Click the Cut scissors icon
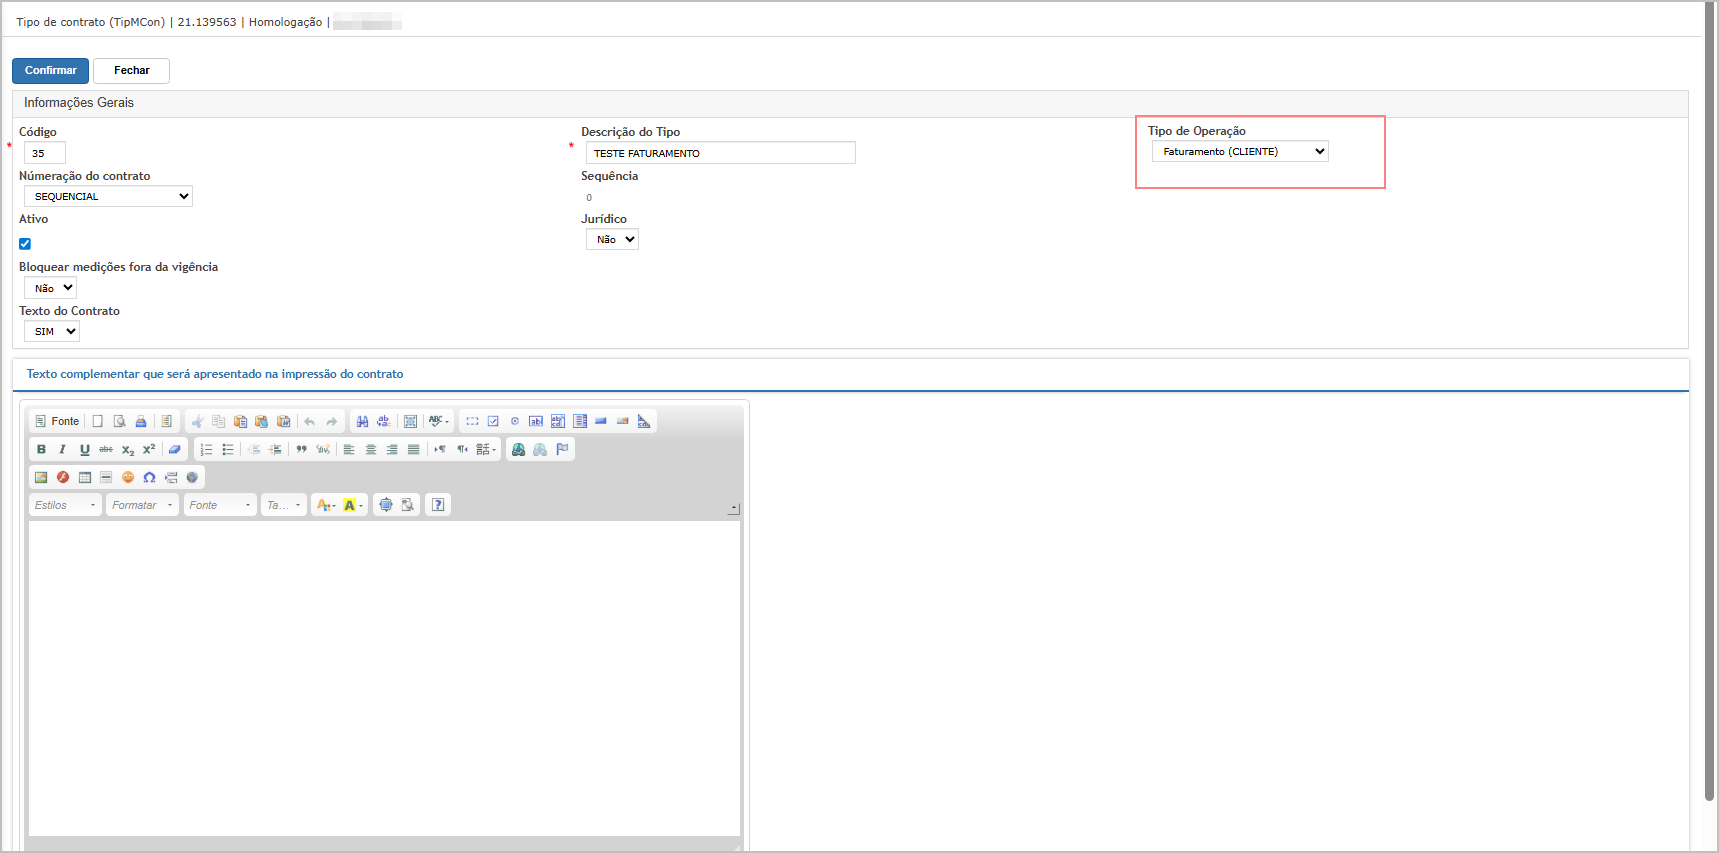 click(197, 421)
